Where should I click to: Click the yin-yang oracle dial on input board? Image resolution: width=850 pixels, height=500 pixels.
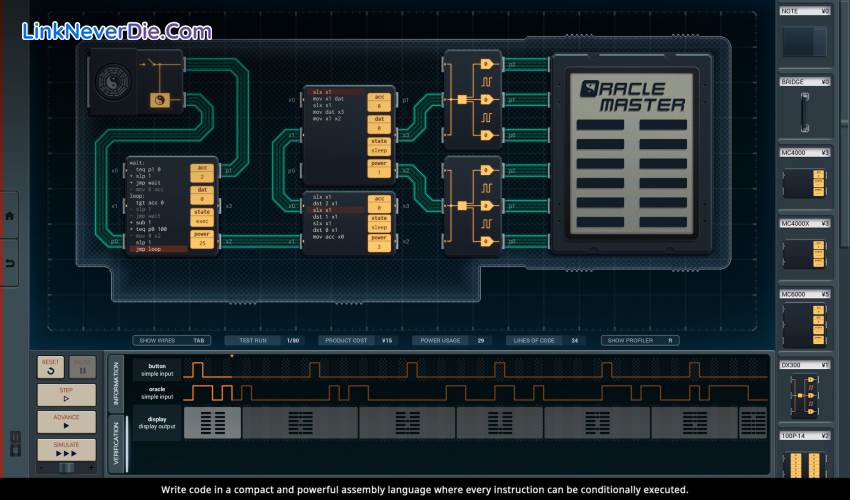(113, 81)
